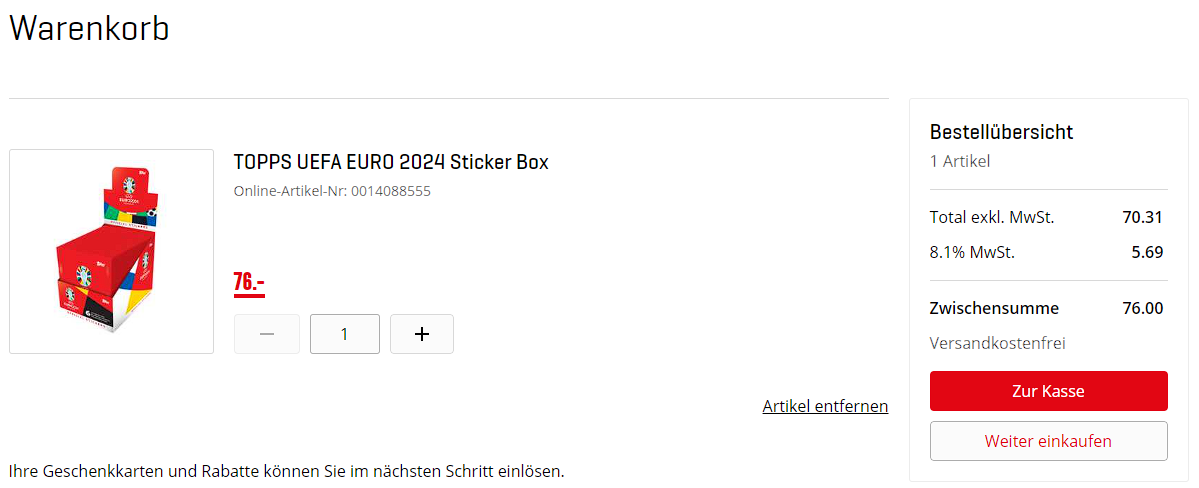Image resolution: width=1199 pixels, height=488 pixels.
Task: Open TOPPS UEFA EURO 2024 Sticker Box title
Action: (x=391, y=162)
